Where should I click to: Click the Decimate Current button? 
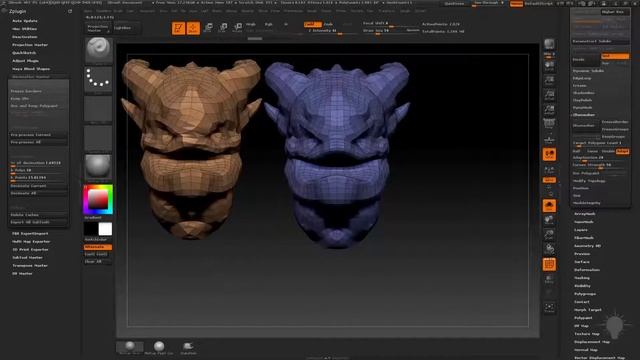[x=38, y=186]
